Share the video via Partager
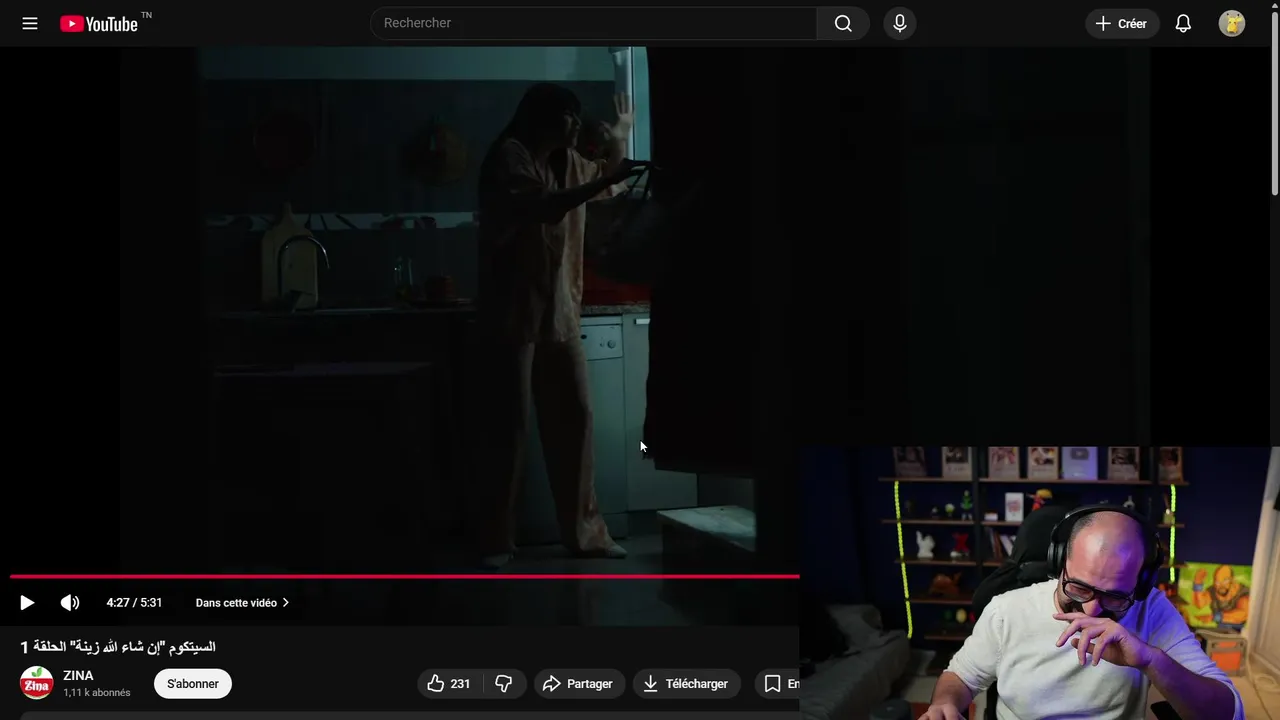Screen dimensions: 1280x720 coord(579,684)
